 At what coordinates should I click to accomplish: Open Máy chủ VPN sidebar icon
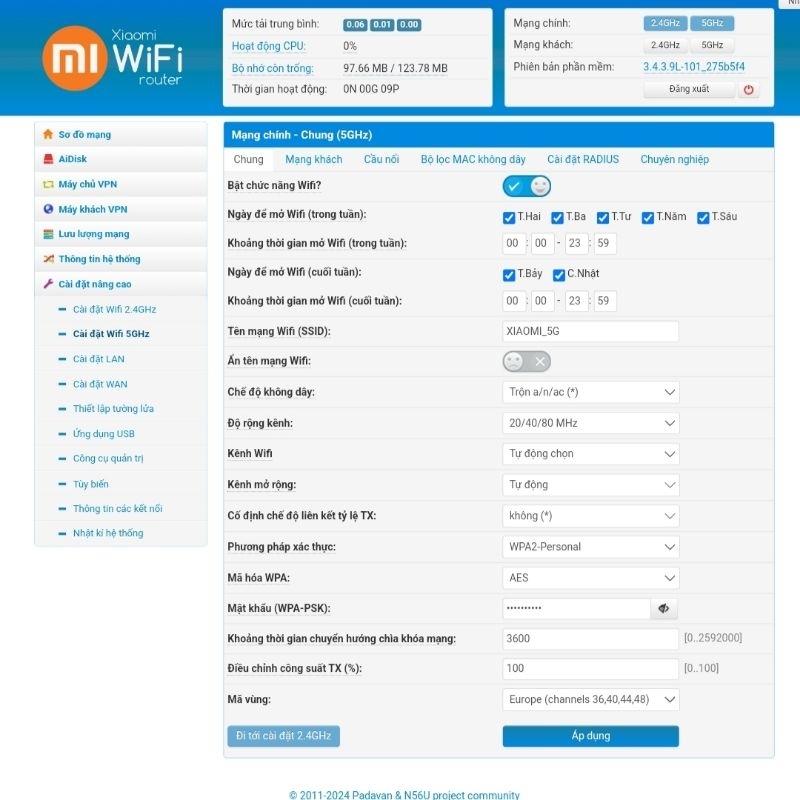(47, 184)
